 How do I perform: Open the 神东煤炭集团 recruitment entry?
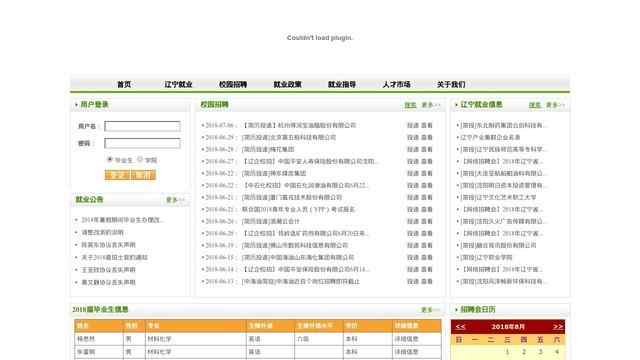click(274, 173)
